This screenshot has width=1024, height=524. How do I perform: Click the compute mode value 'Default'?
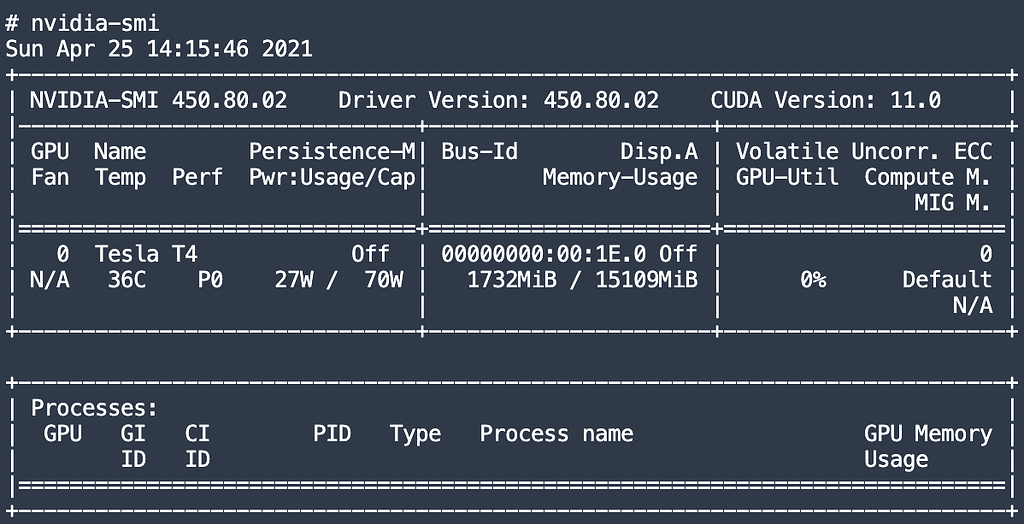[x=947, y=280]
